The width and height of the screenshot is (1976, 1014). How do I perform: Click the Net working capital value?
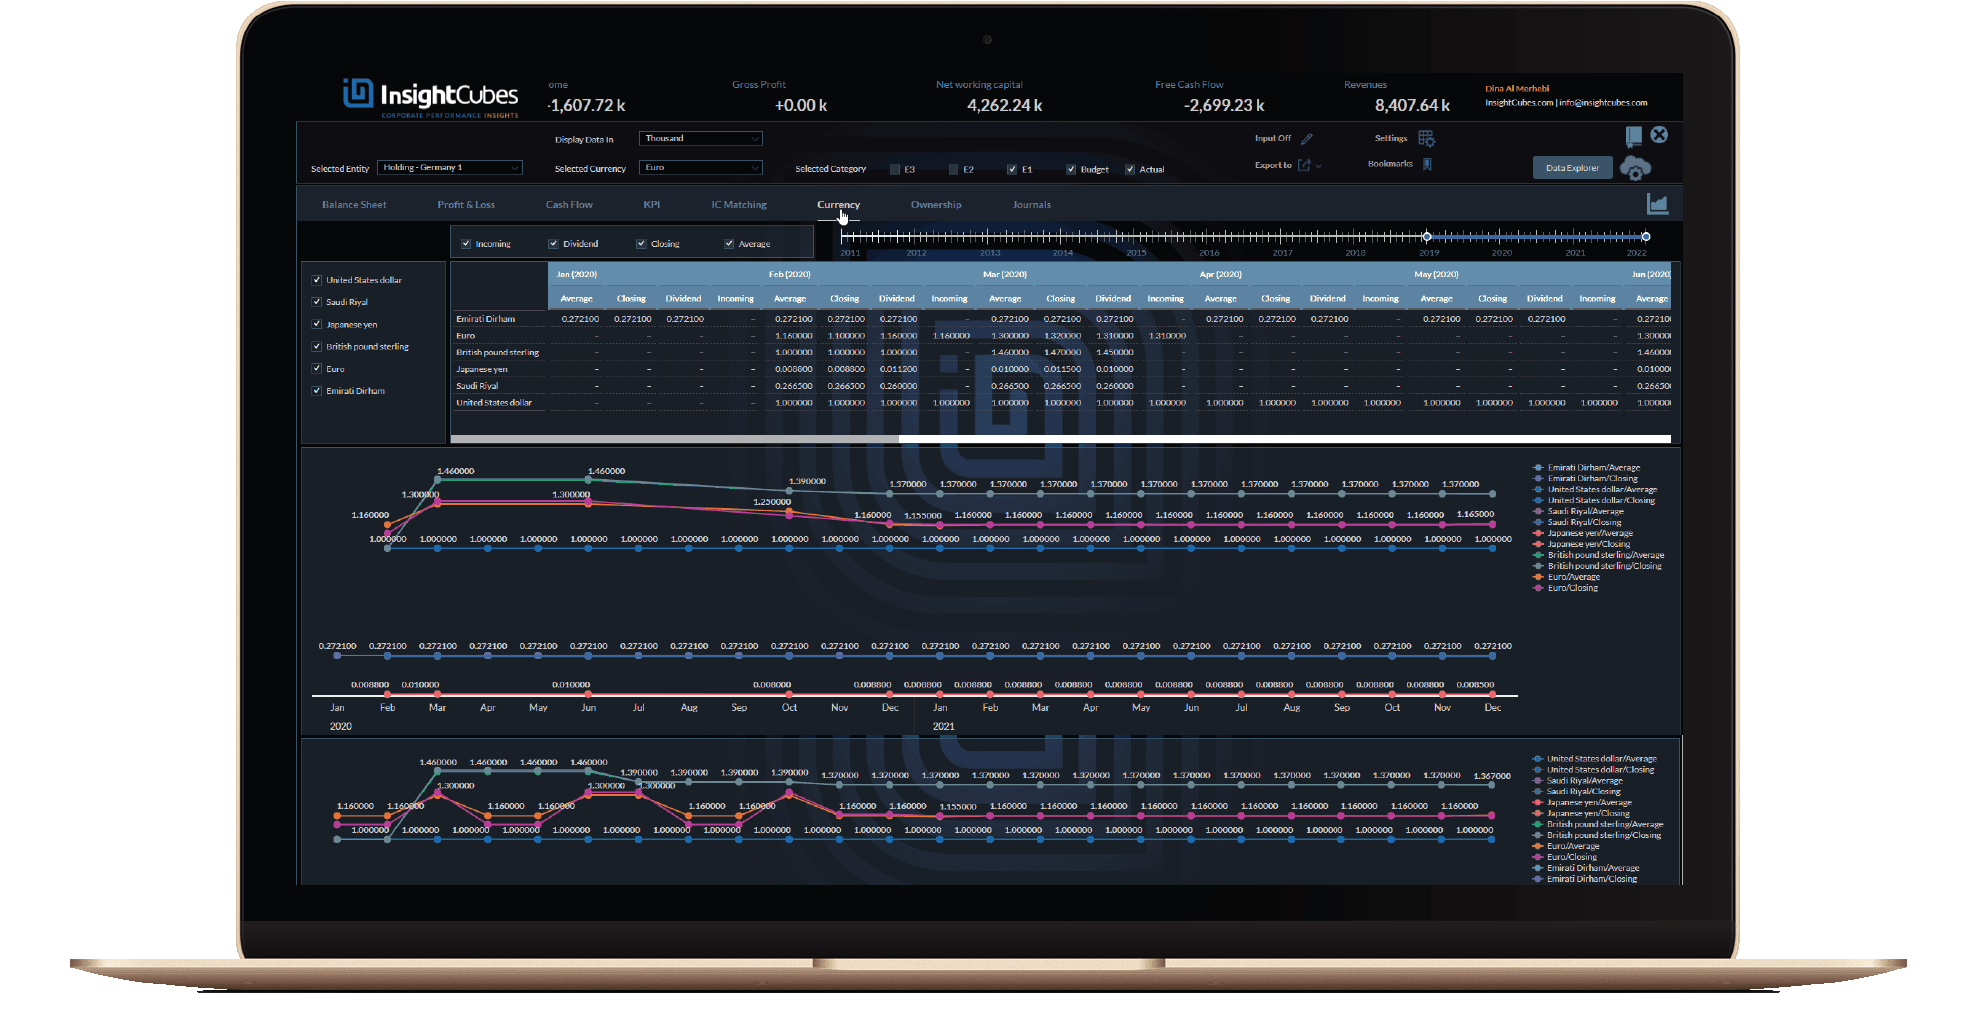(1004, 106)
